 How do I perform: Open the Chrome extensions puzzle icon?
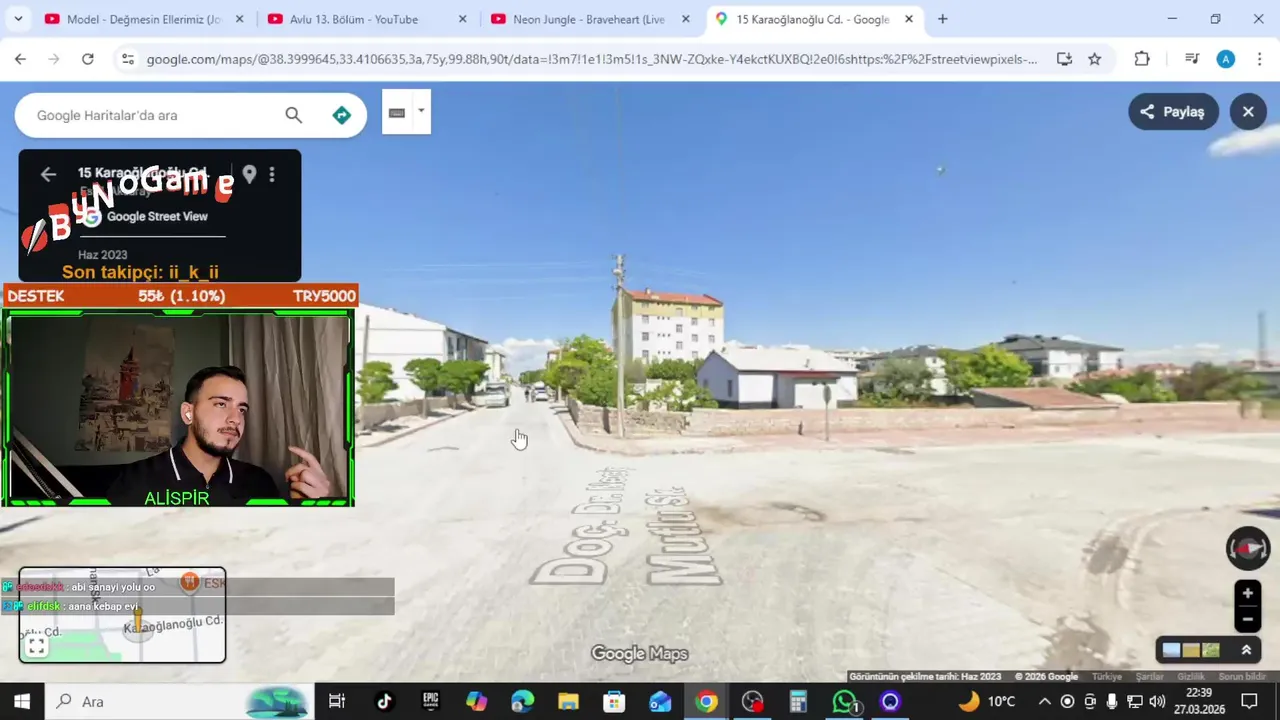[1142, 59]
